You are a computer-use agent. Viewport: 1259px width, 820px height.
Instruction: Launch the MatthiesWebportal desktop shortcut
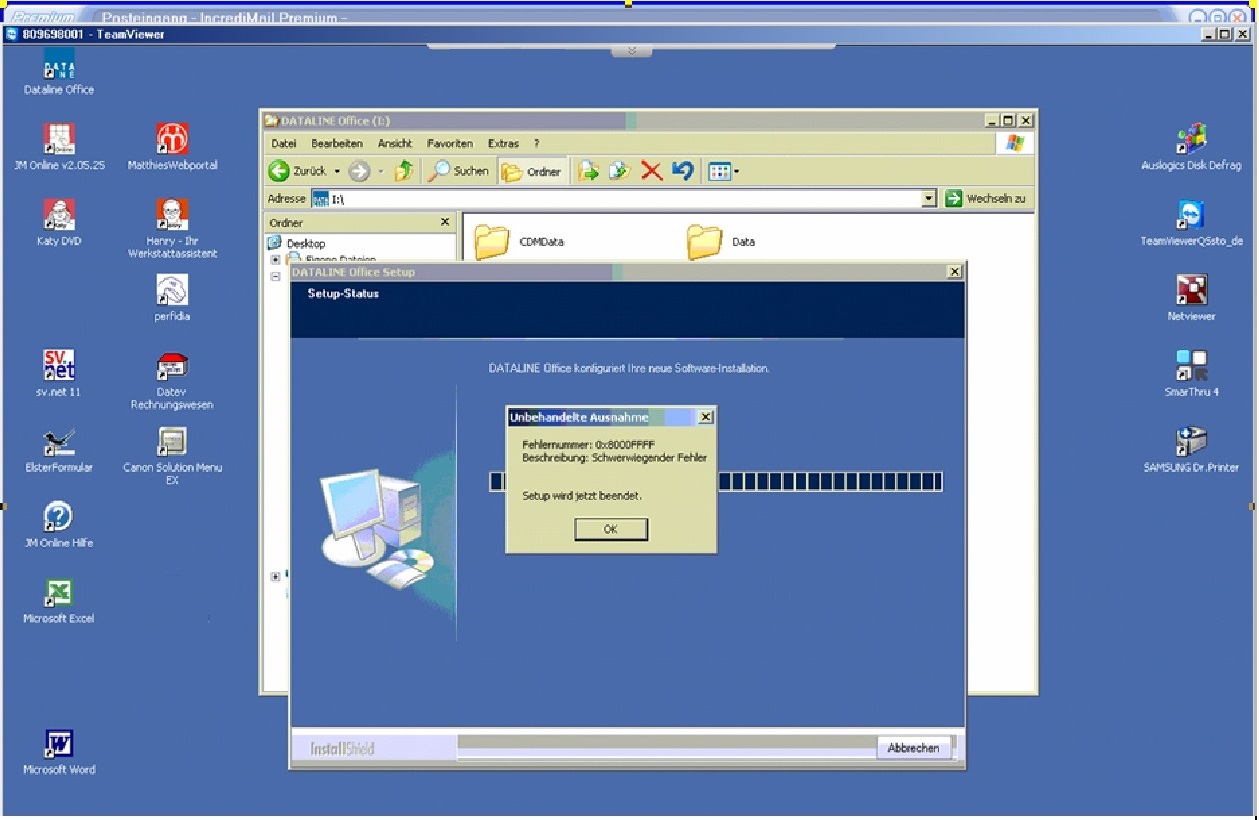172,140
